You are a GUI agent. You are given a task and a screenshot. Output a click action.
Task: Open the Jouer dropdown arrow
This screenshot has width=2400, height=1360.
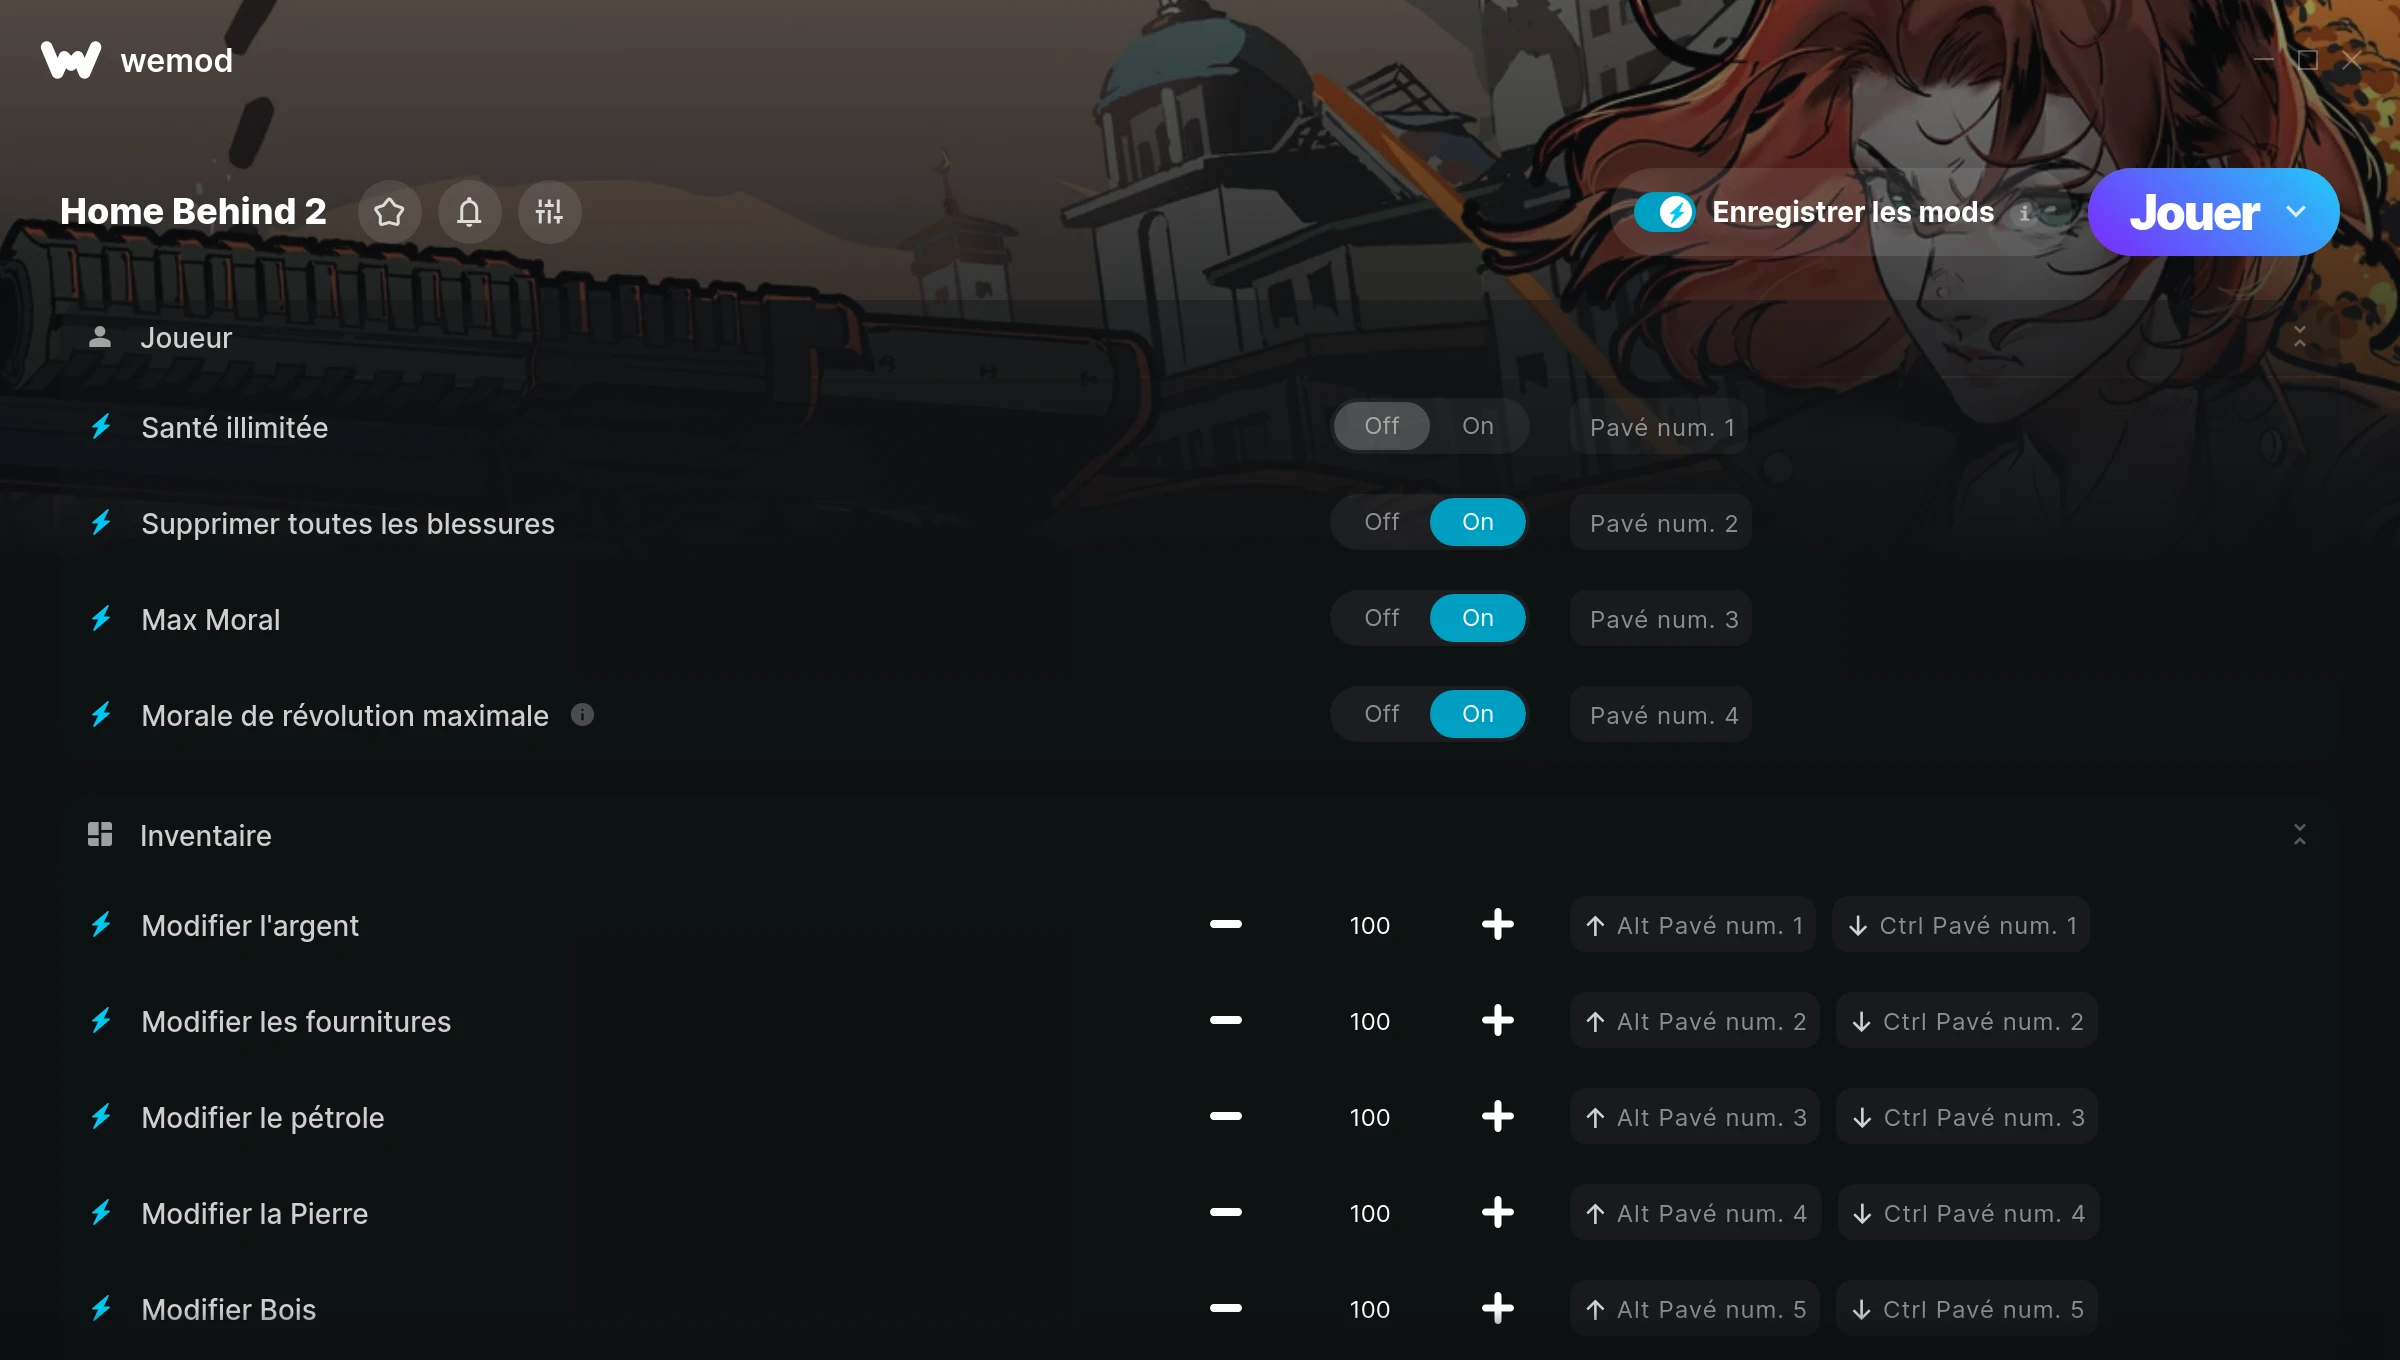click(x=2296, y=212)
